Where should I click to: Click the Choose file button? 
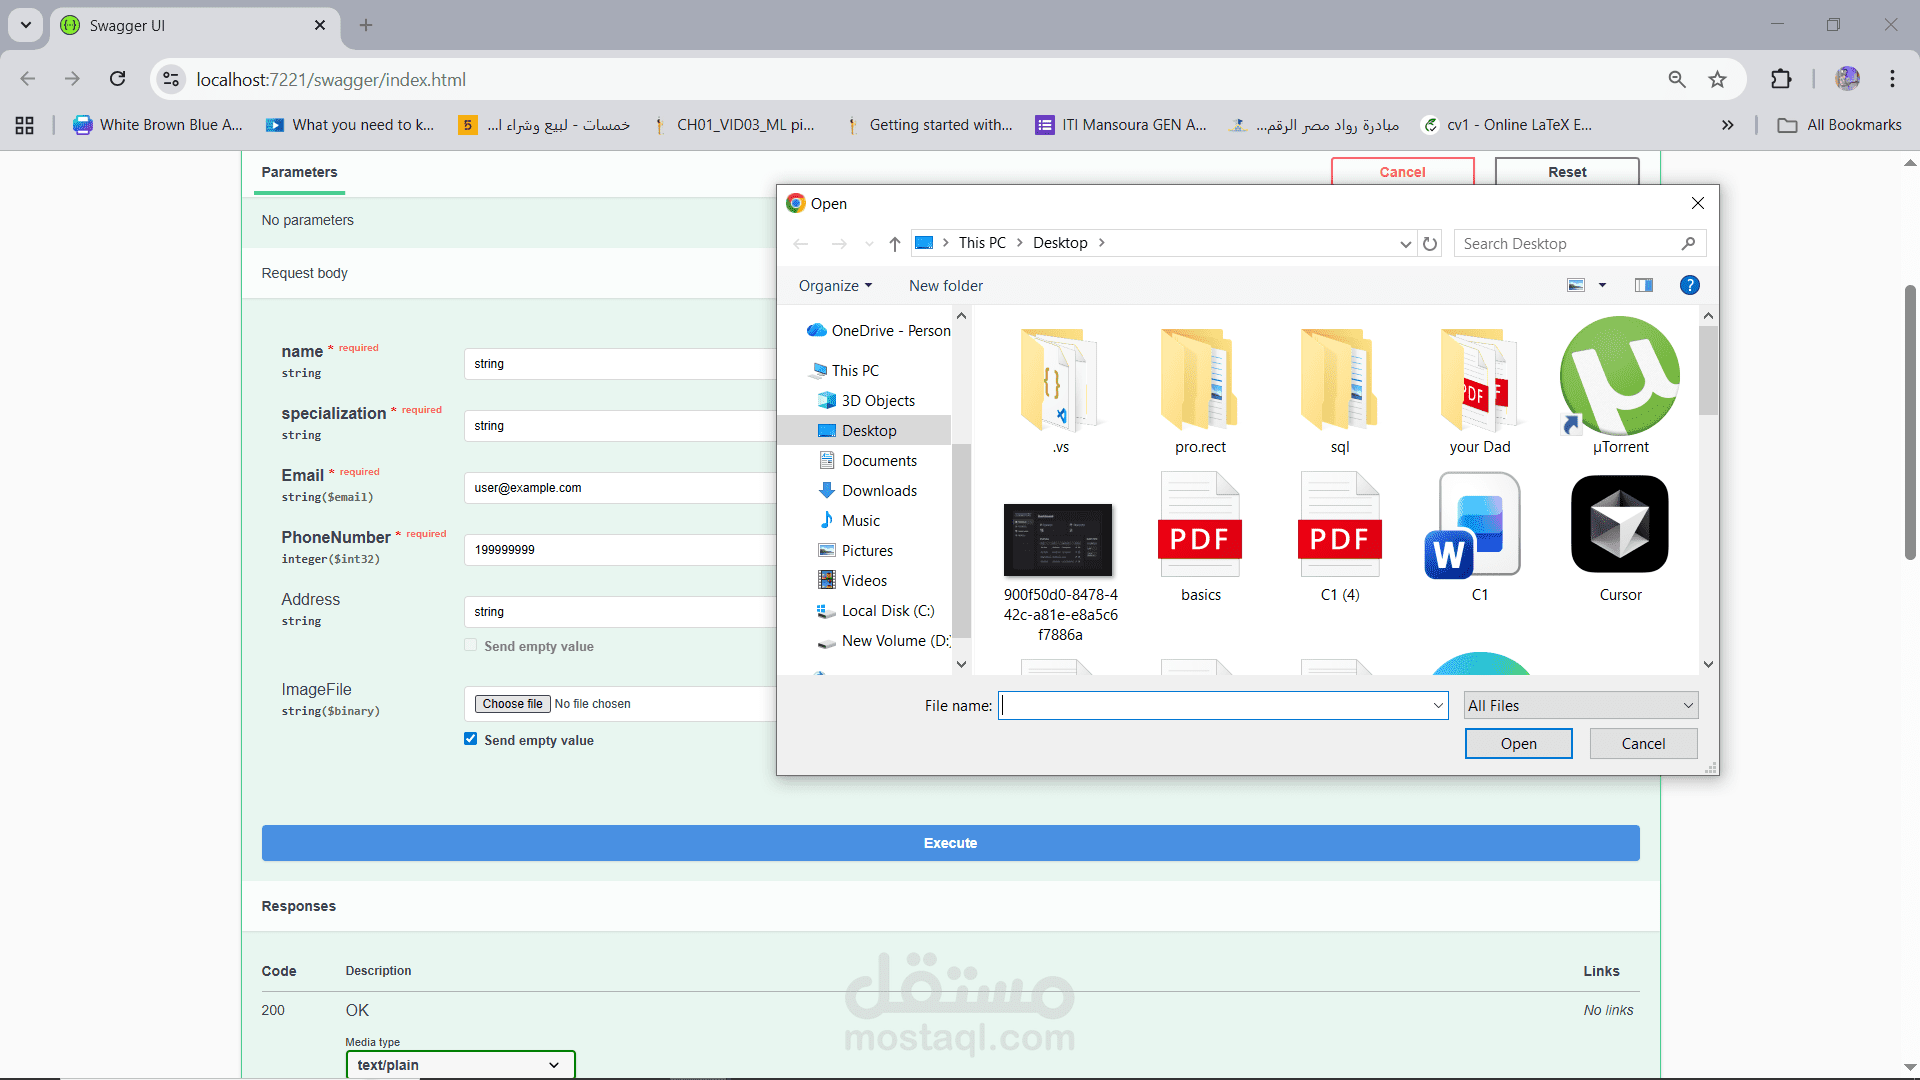click(x=512, y=704)
